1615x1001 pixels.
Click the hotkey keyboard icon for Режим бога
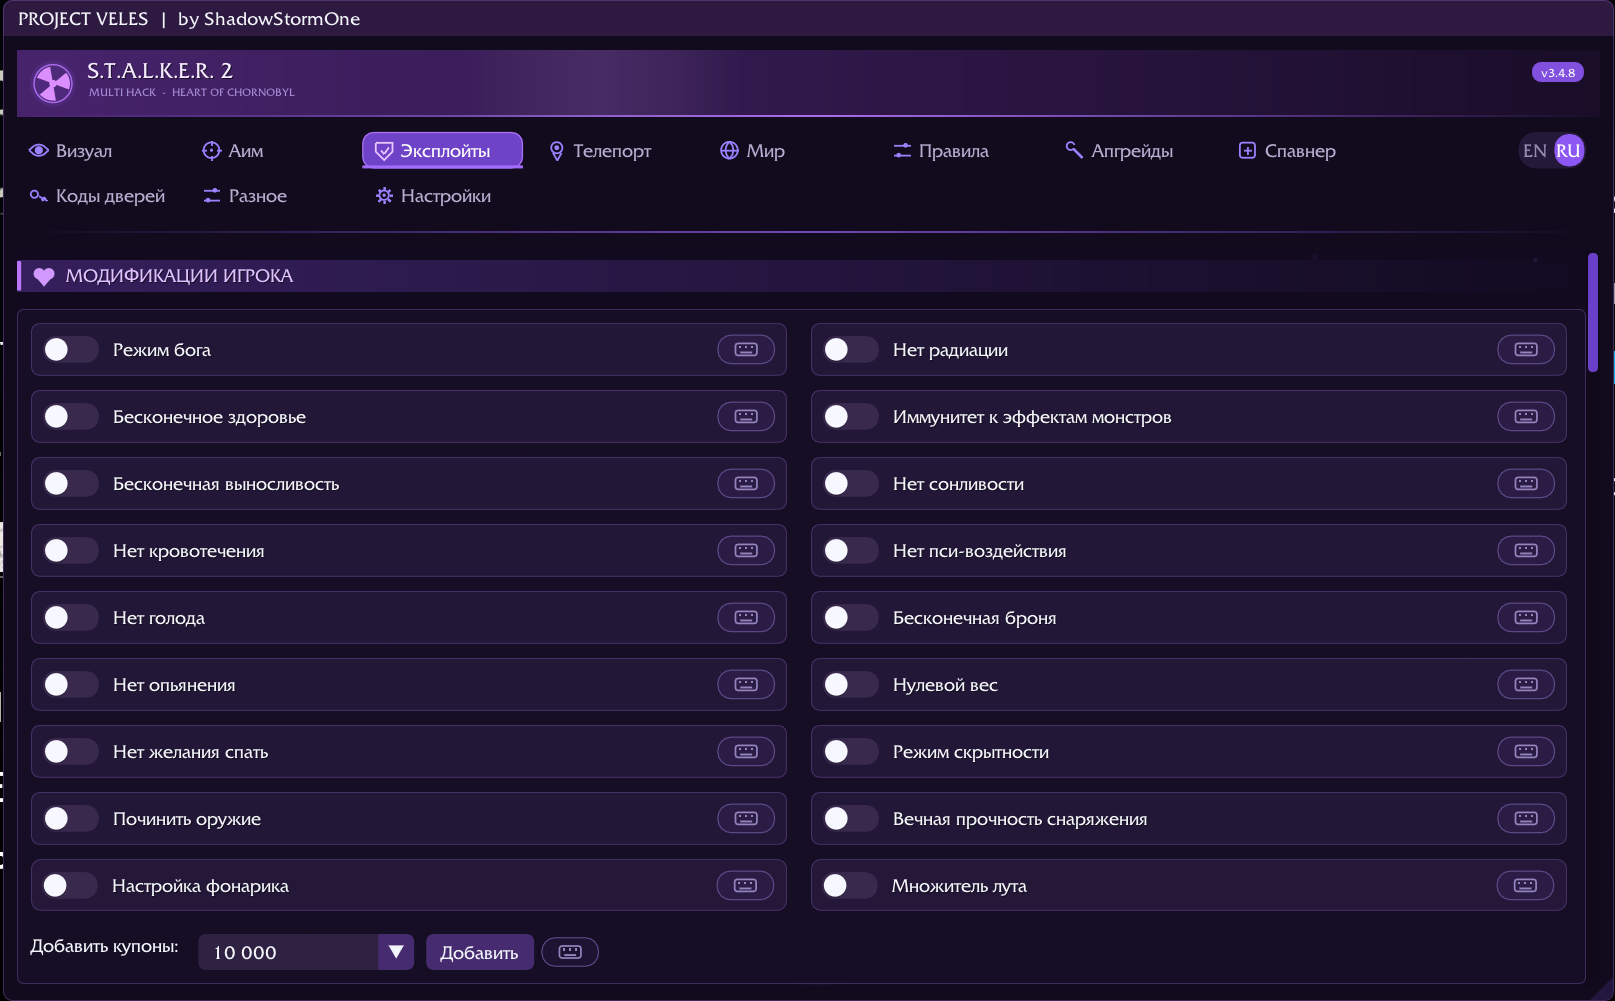[x=746, y=349]
